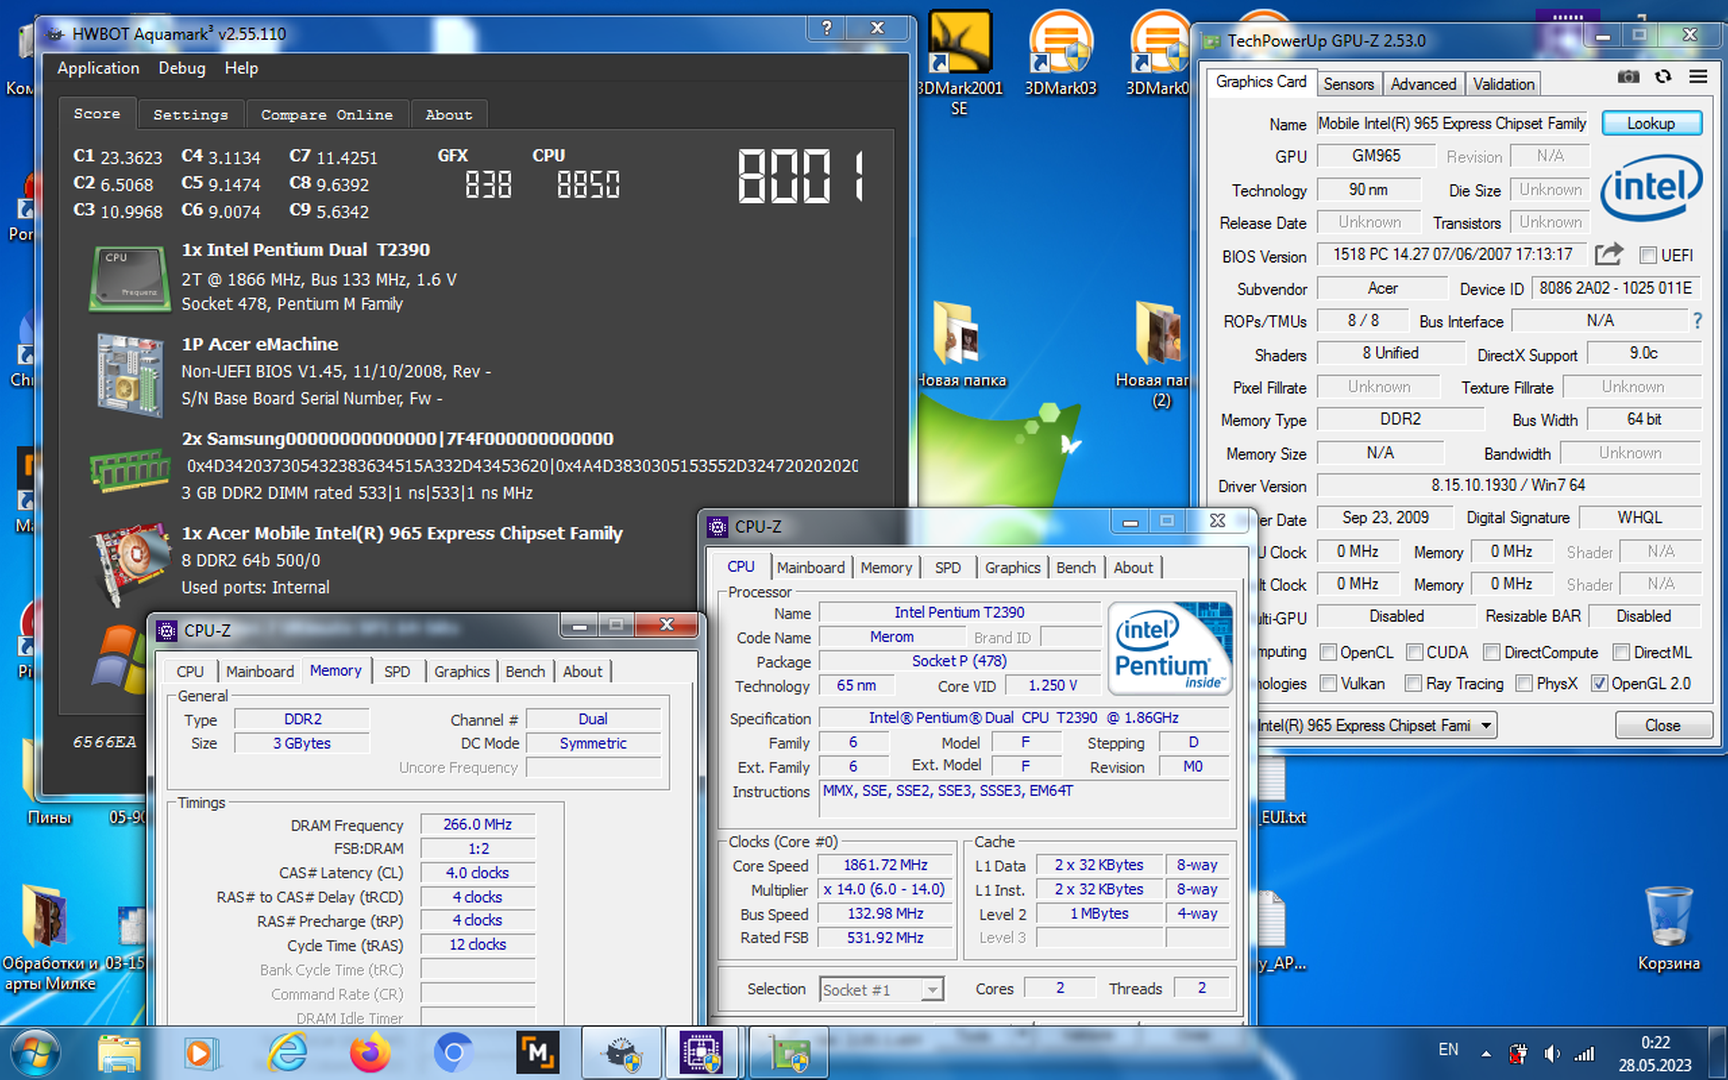This screenshot has height=1080, width=1728.
Task: Click the Bus Interface question mark in GPU-Z
Action: (1697, 321)
